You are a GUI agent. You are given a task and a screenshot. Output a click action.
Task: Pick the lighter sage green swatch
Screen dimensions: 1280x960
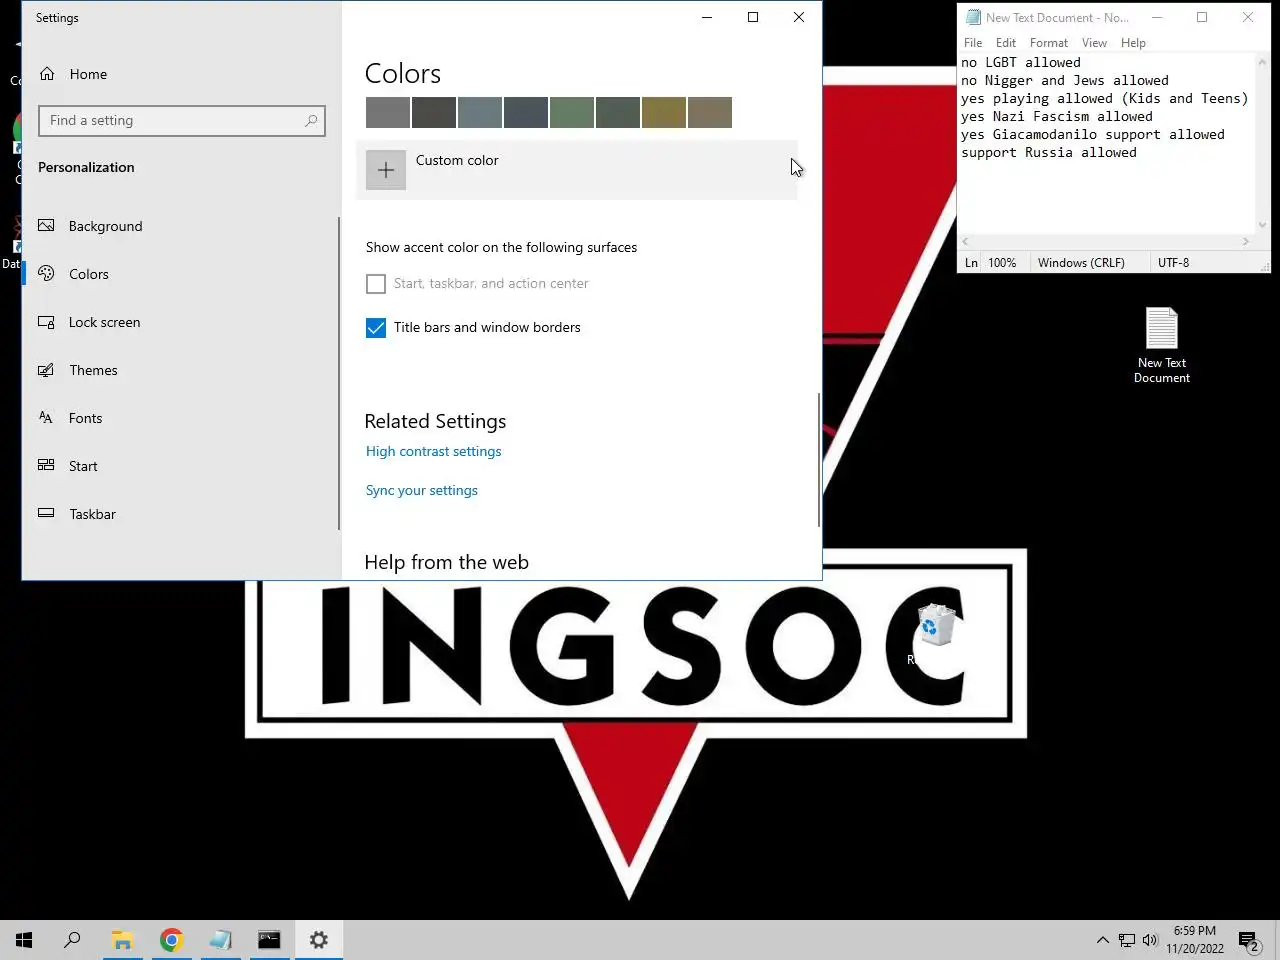click(572, 112)
